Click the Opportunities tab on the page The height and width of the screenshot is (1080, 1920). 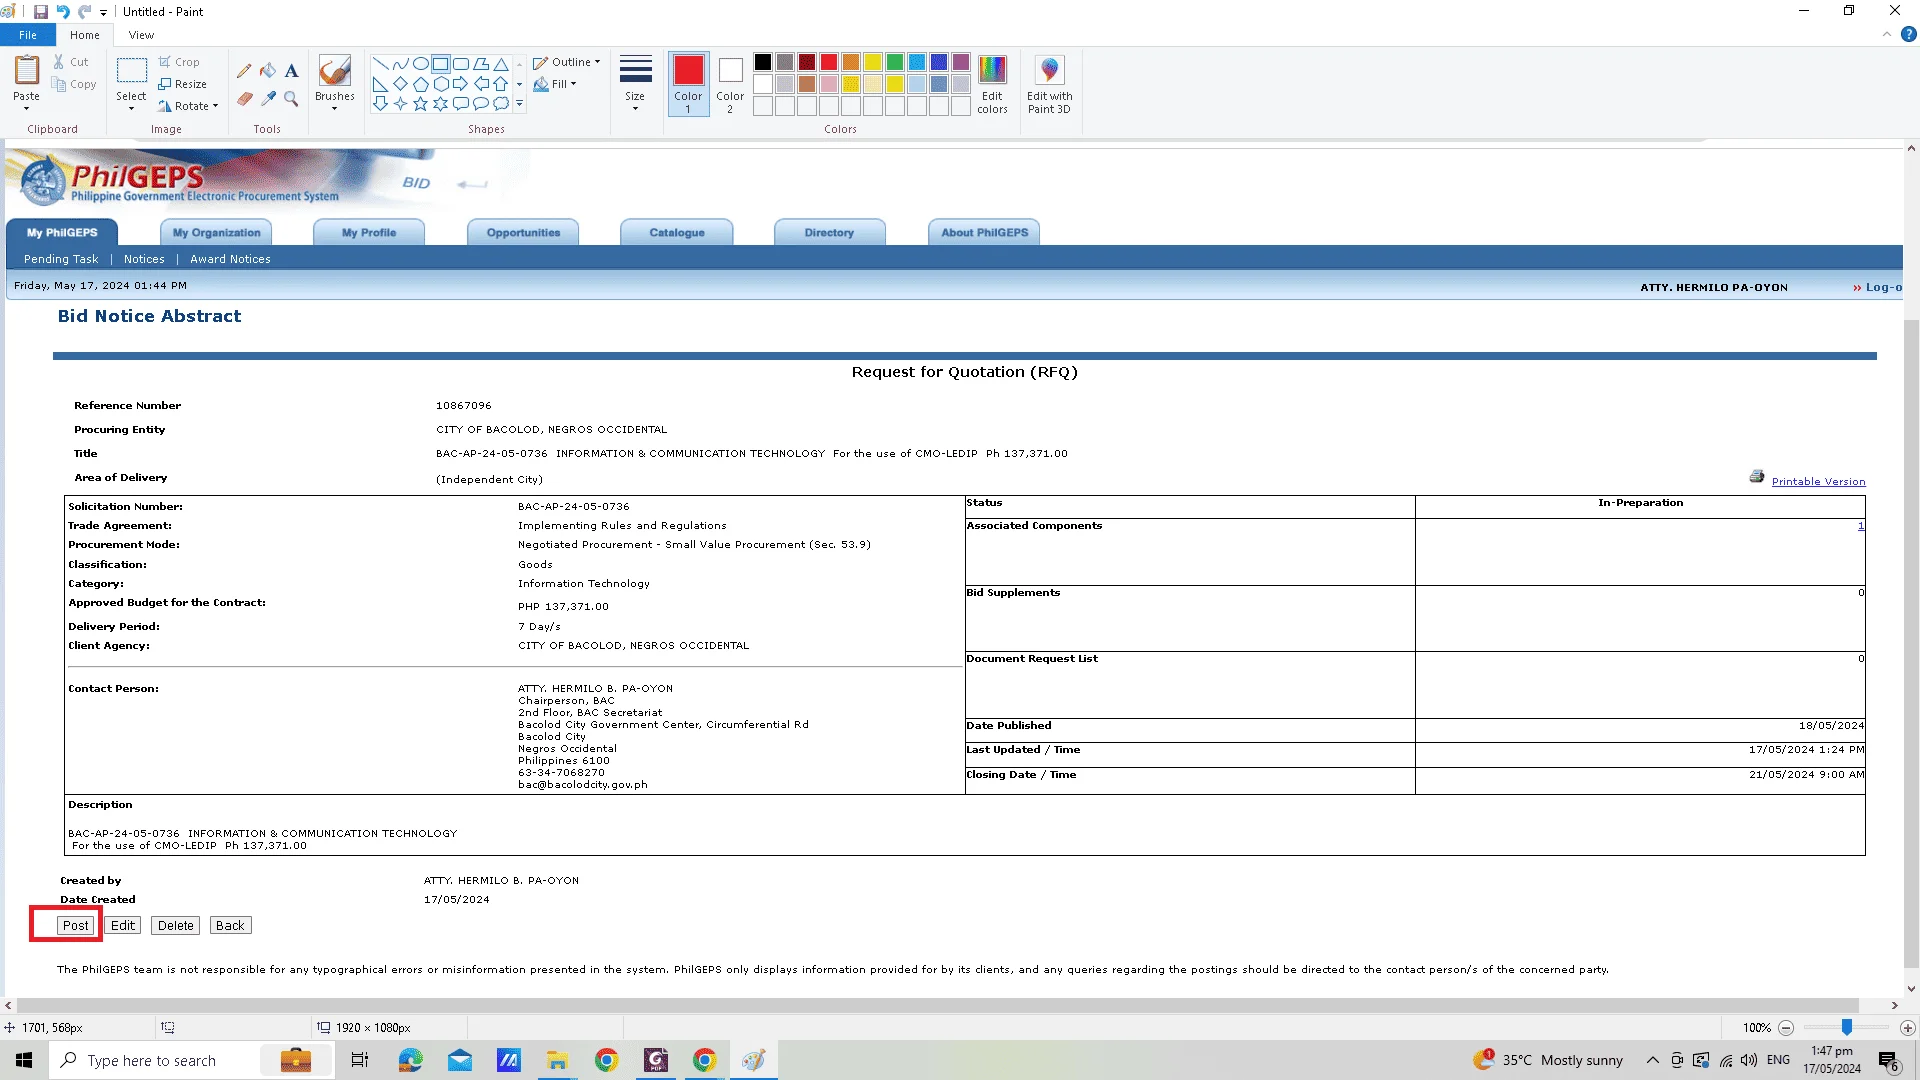click(x=523, y=232)
